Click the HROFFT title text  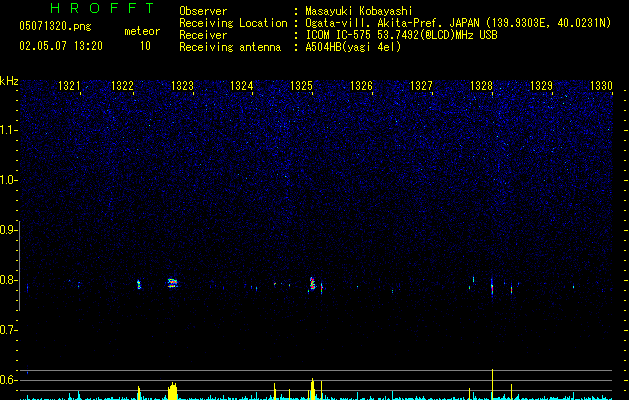coord(102,8)
